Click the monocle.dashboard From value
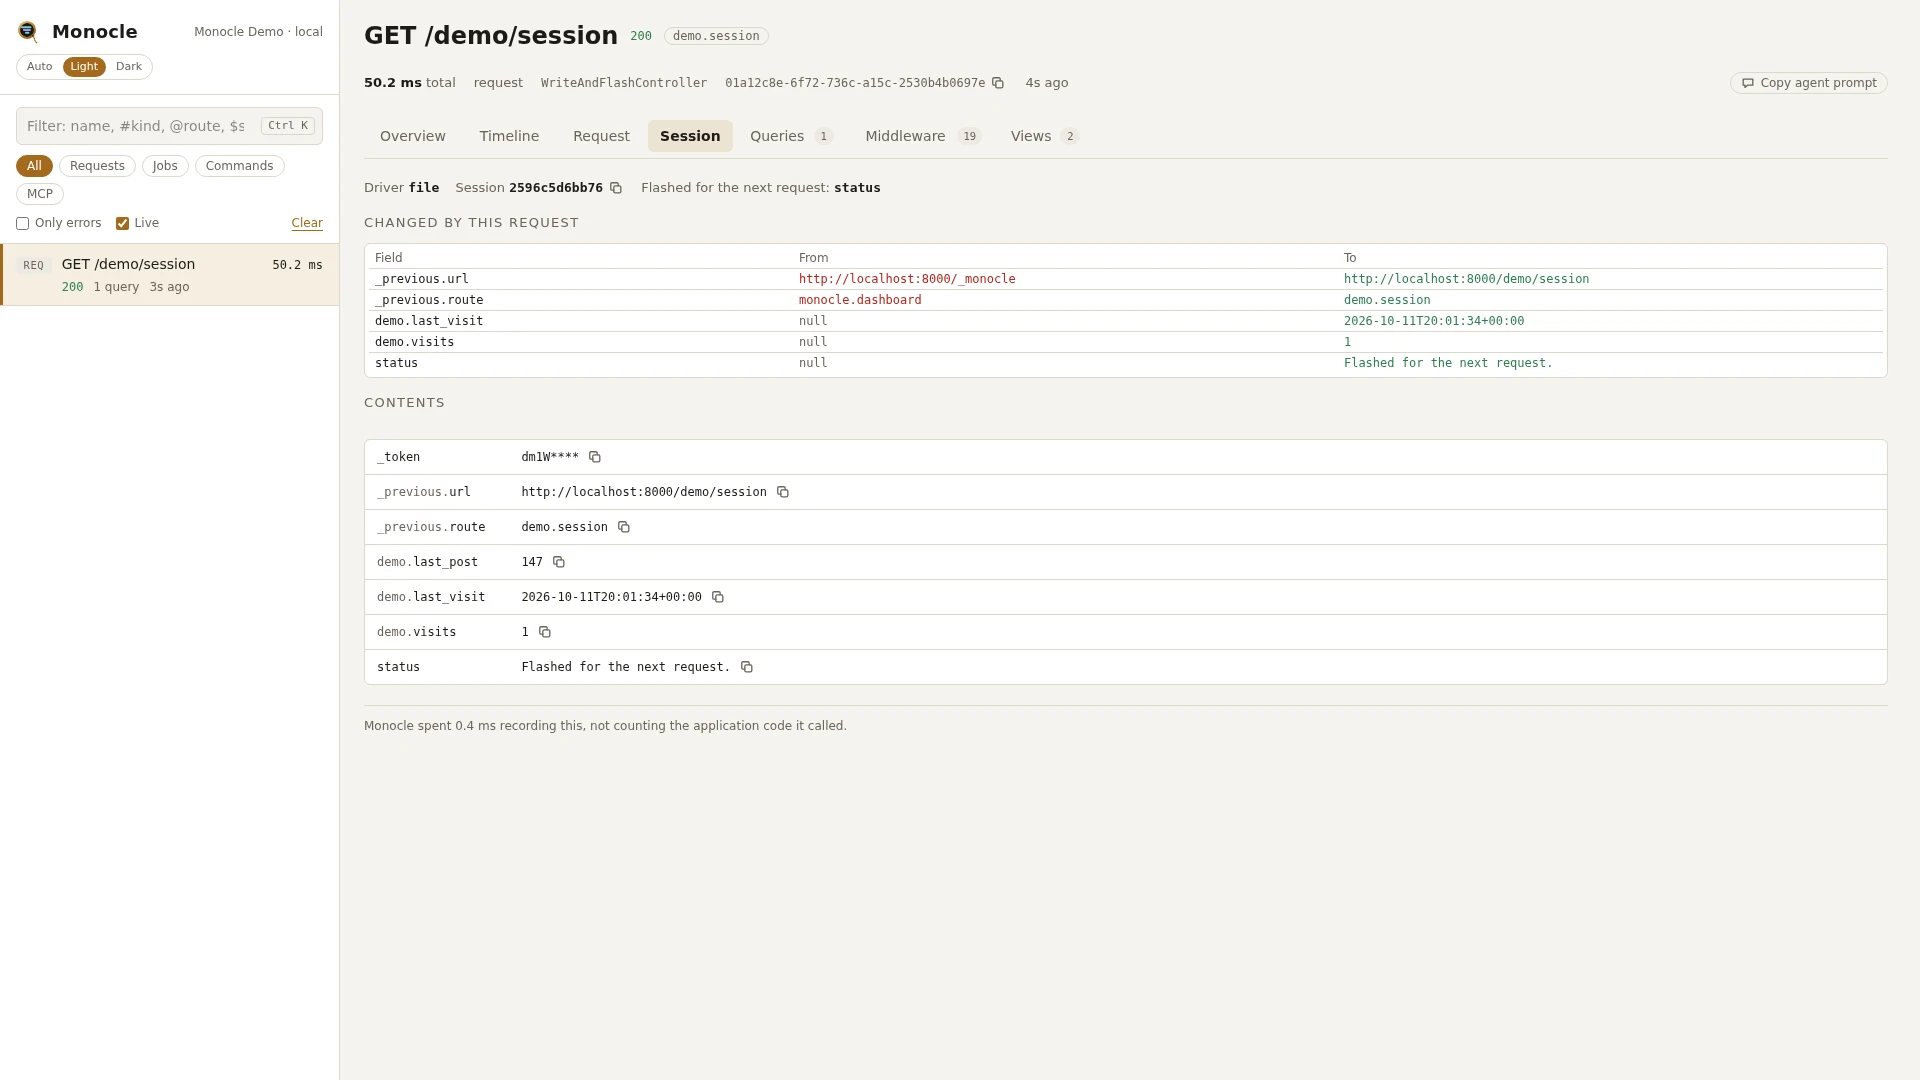Image resolution: width=1920 pixels, height=1080 pixels. coord(860,300)
